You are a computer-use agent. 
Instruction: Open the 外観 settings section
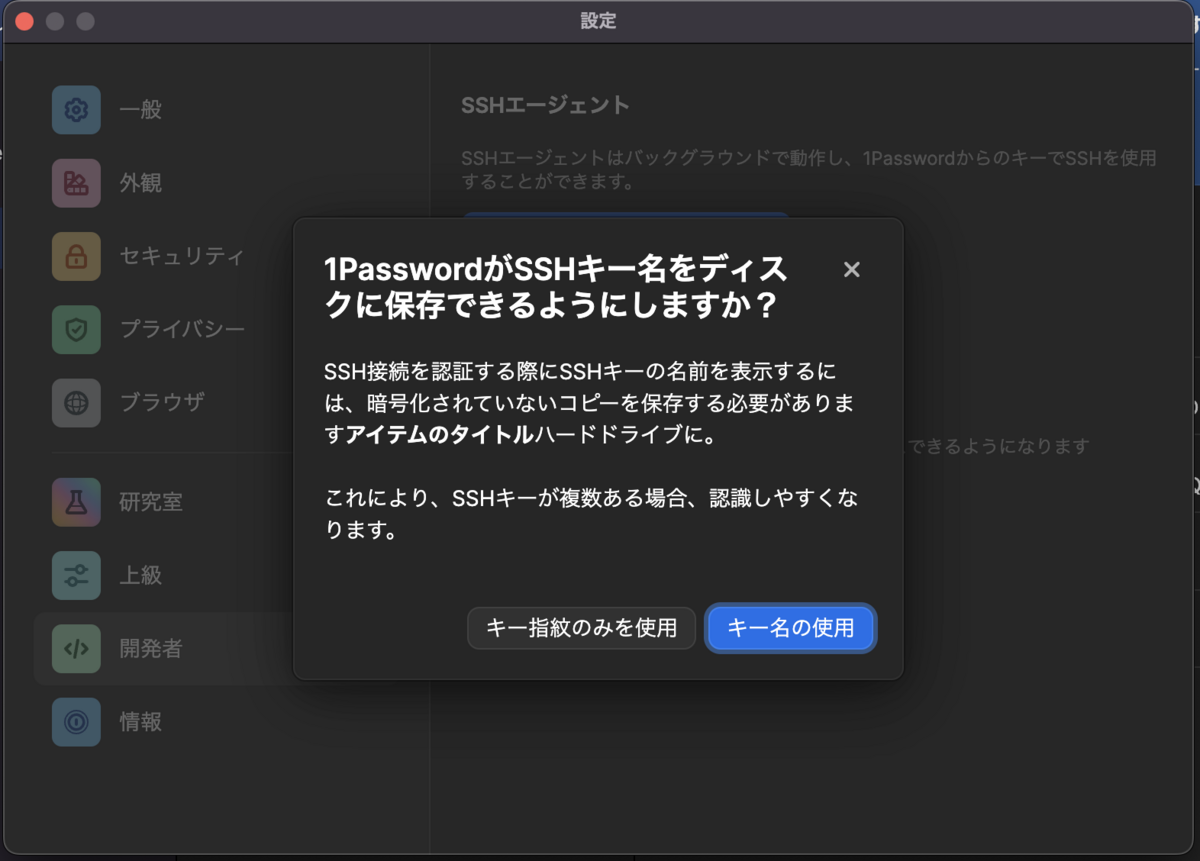click(x=141, y=183)
